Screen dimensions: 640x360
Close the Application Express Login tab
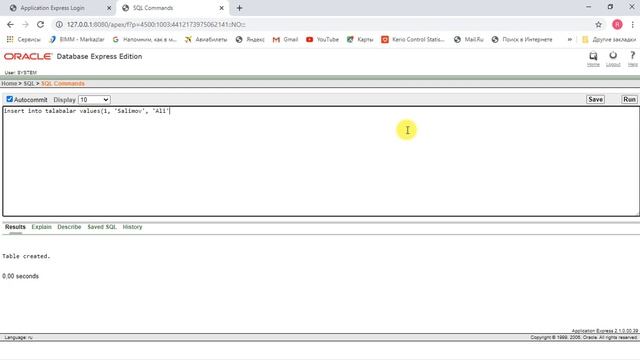pos(109,8)
